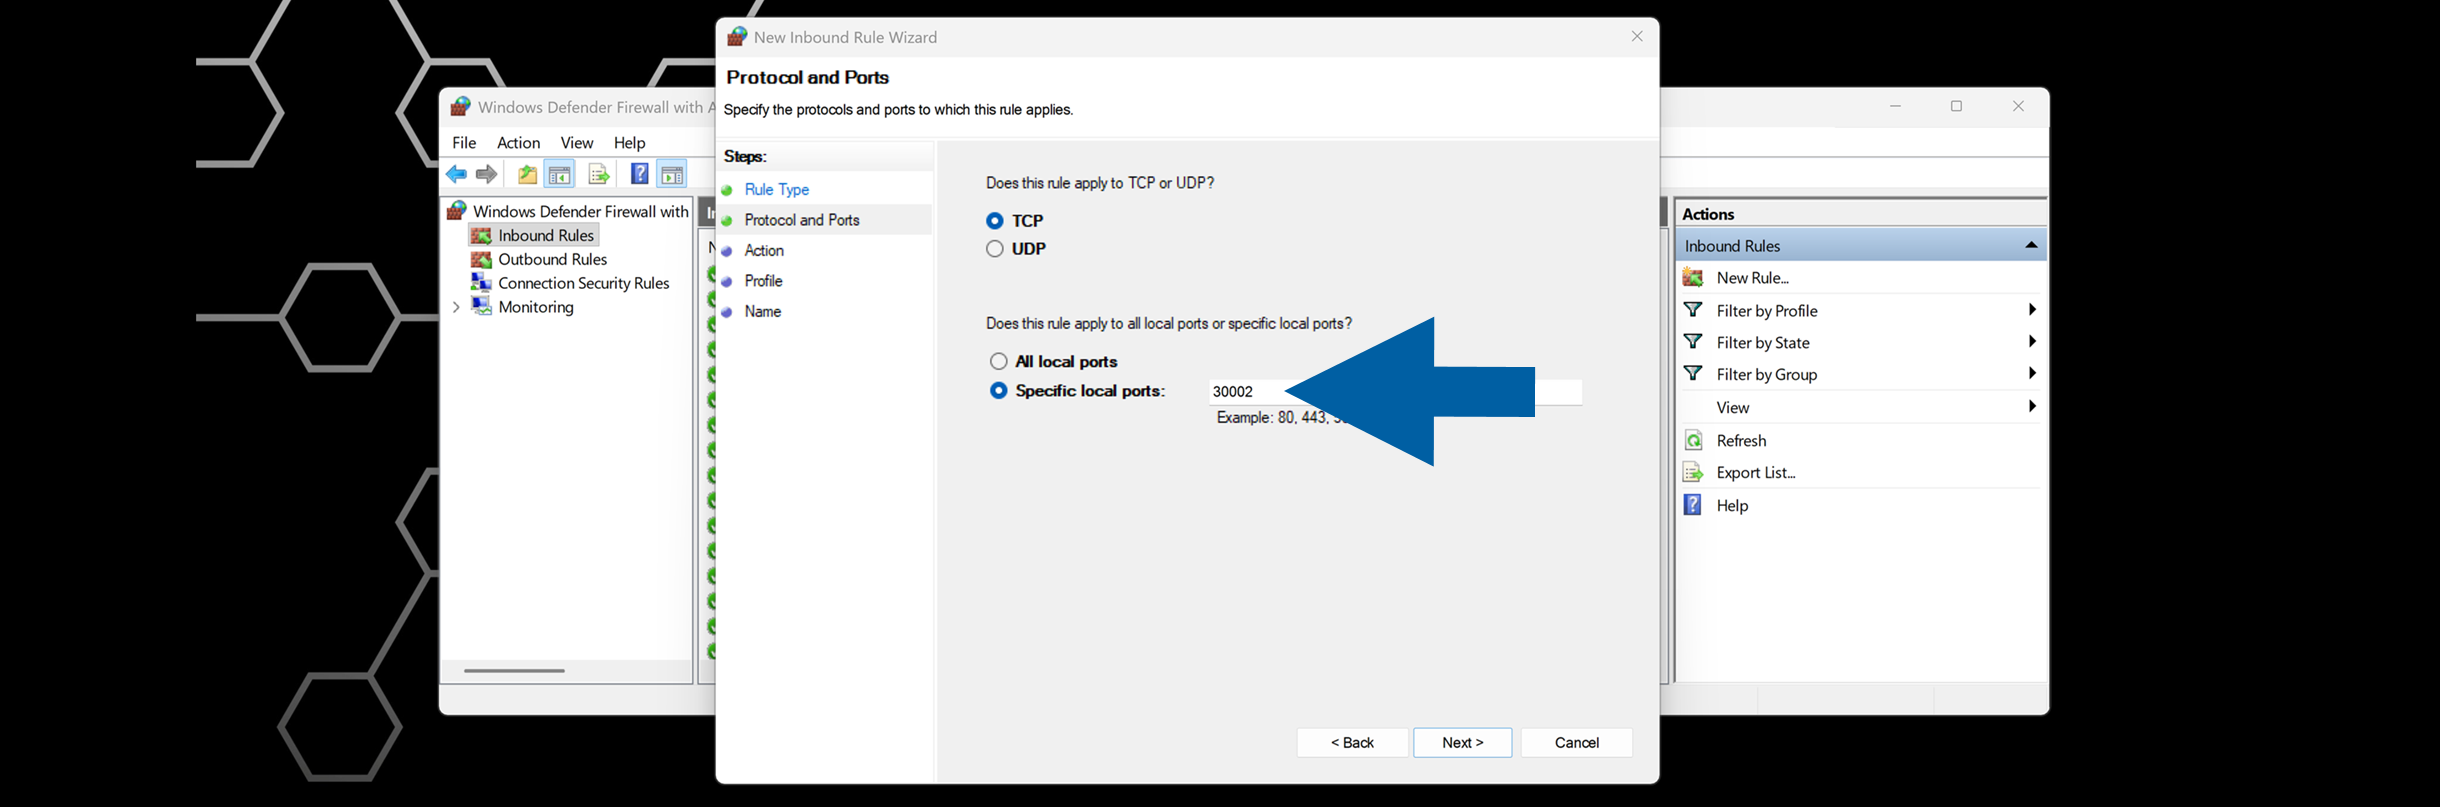Screen dimensions: 2440x807
Task: Toggle the Show/Hide Console Tree icon
Action: pyautogui.click(x=560, y=174)
